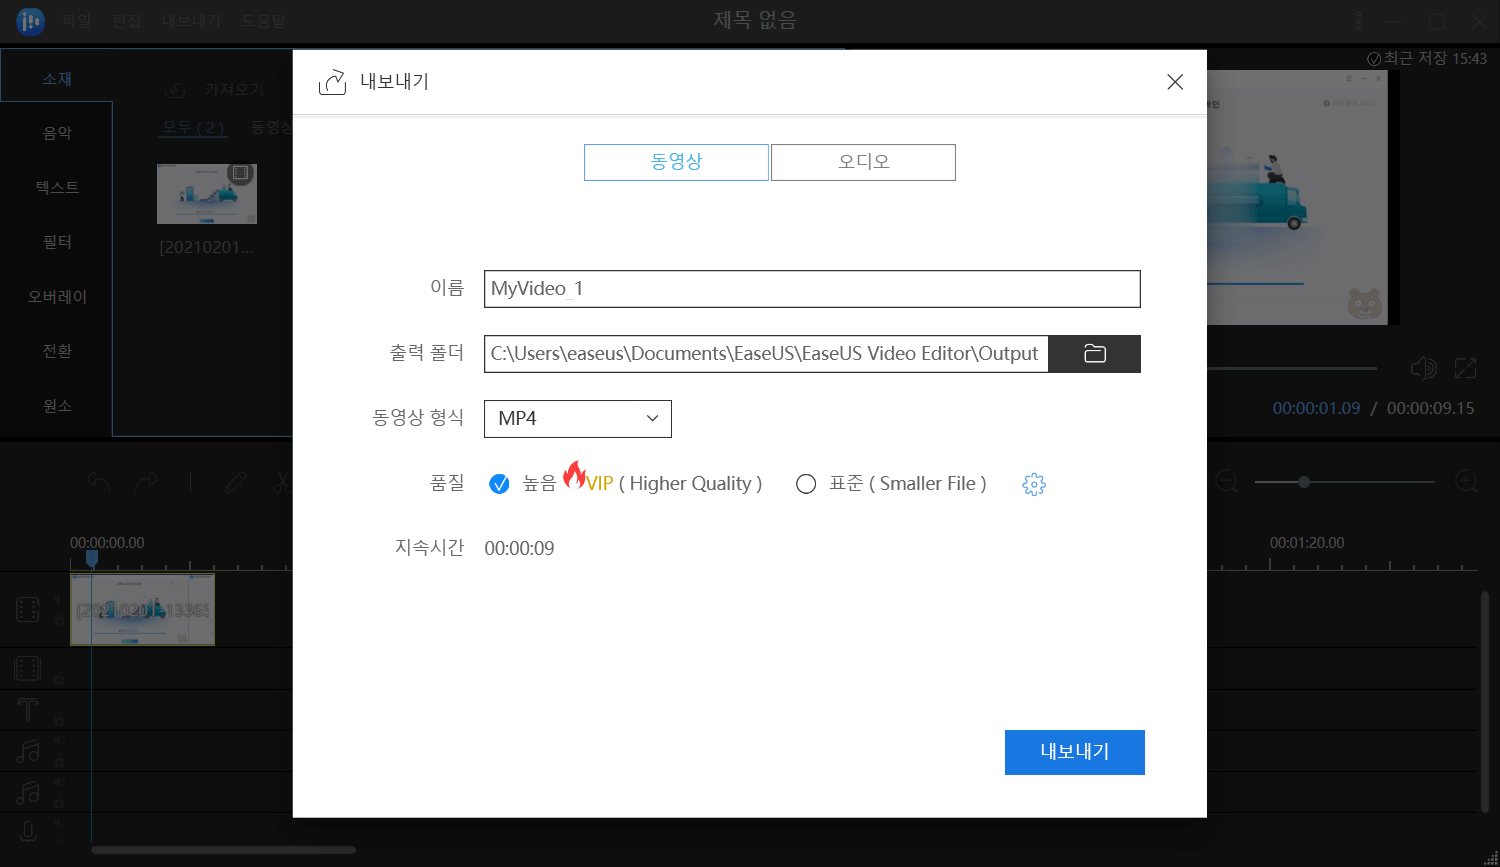Open quality settings via the gear icon
Screen dimensions: 1500x867
[1033, 483]
